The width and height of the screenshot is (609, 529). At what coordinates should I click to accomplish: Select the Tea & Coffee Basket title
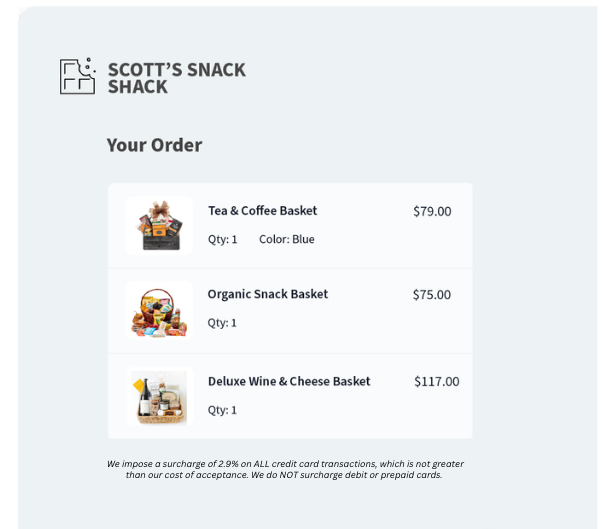point(262,211)
